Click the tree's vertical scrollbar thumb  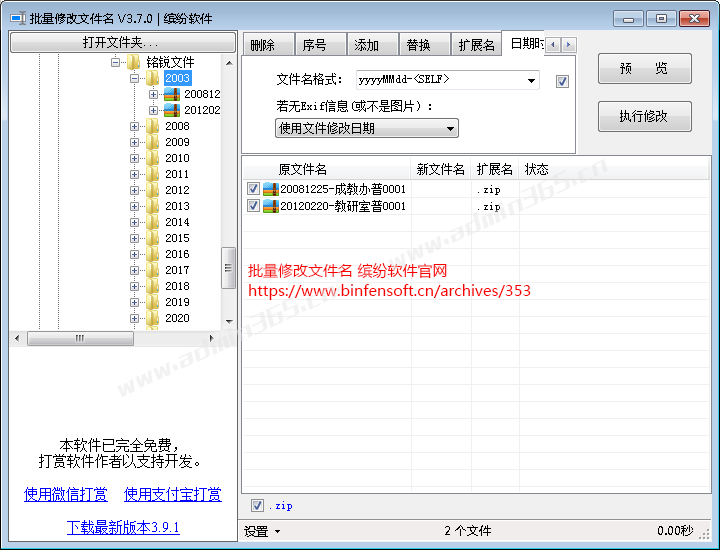[x=228, y=268]
